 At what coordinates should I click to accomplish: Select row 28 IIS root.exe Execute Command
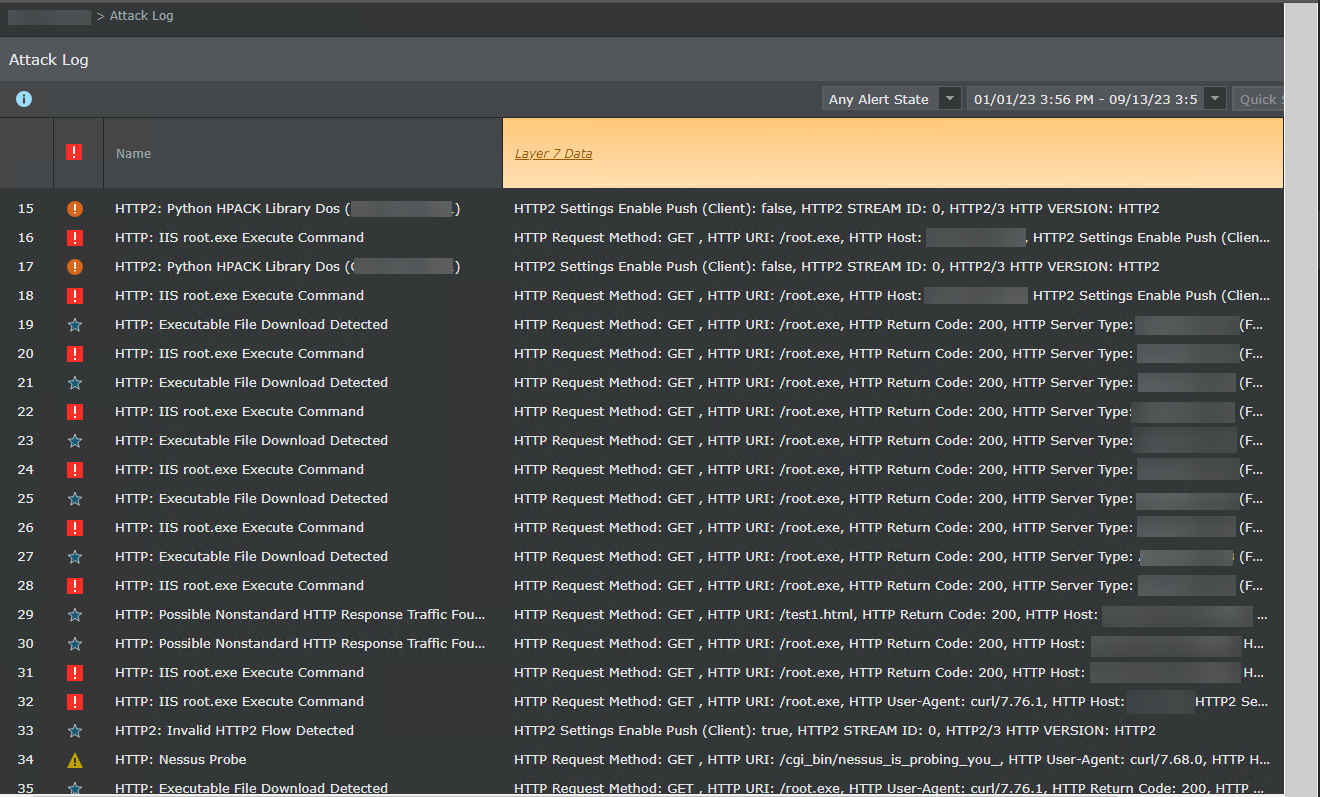(239, 586)
